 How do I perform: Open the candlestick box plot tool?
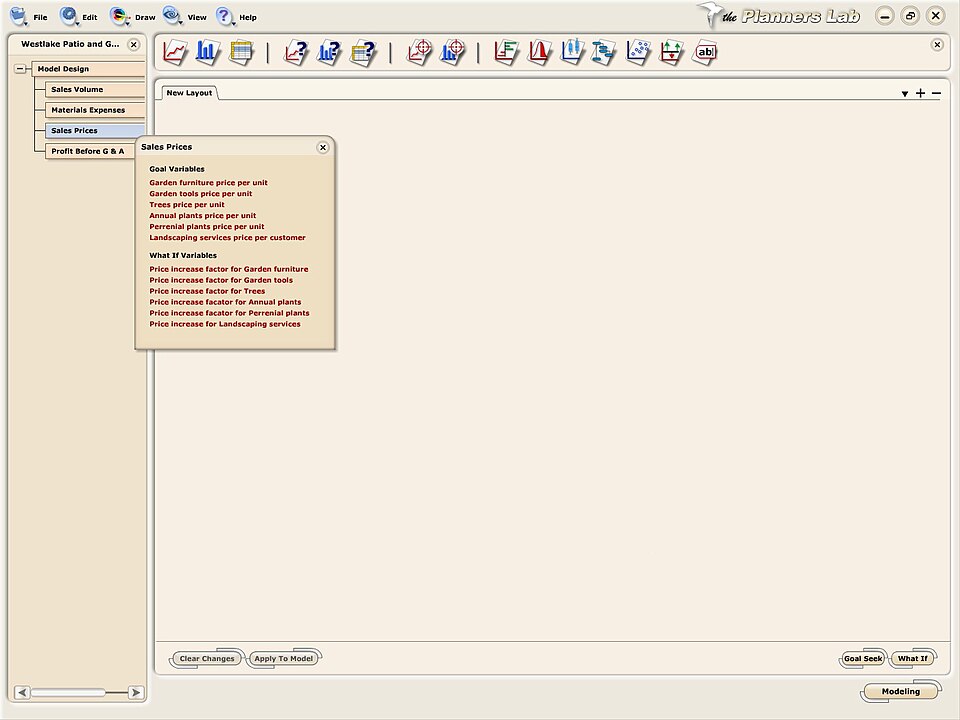coord(573,52)
